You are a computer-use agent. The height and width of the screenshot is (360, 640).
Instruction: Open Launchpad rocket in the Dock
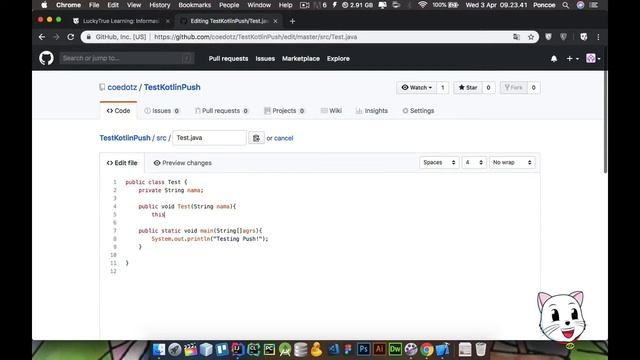pos(175,349)
